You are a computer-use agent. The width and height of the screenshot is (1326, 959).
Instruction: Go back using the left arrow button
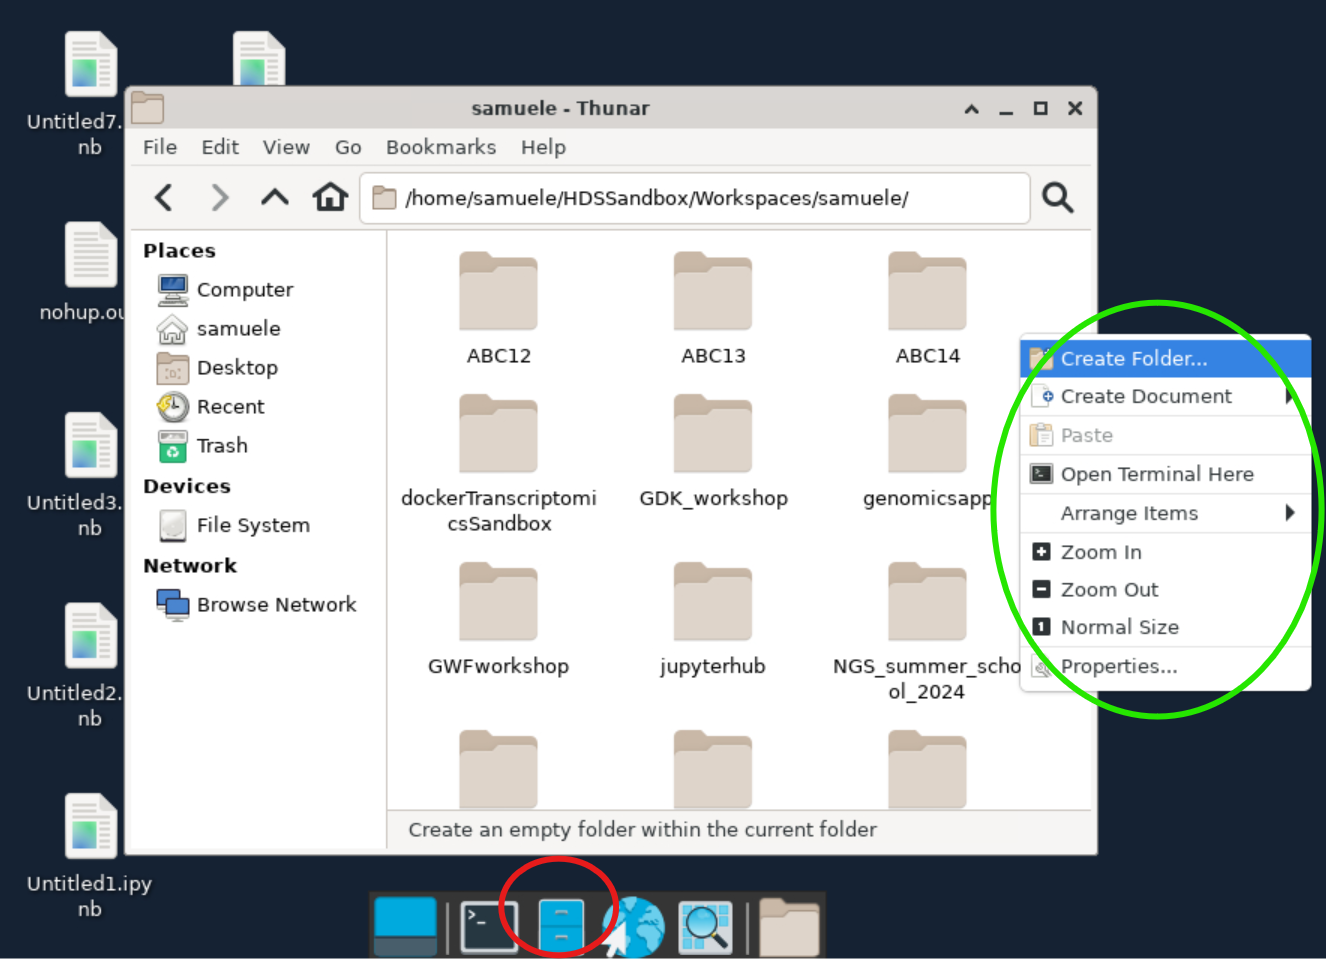[165, 198]
